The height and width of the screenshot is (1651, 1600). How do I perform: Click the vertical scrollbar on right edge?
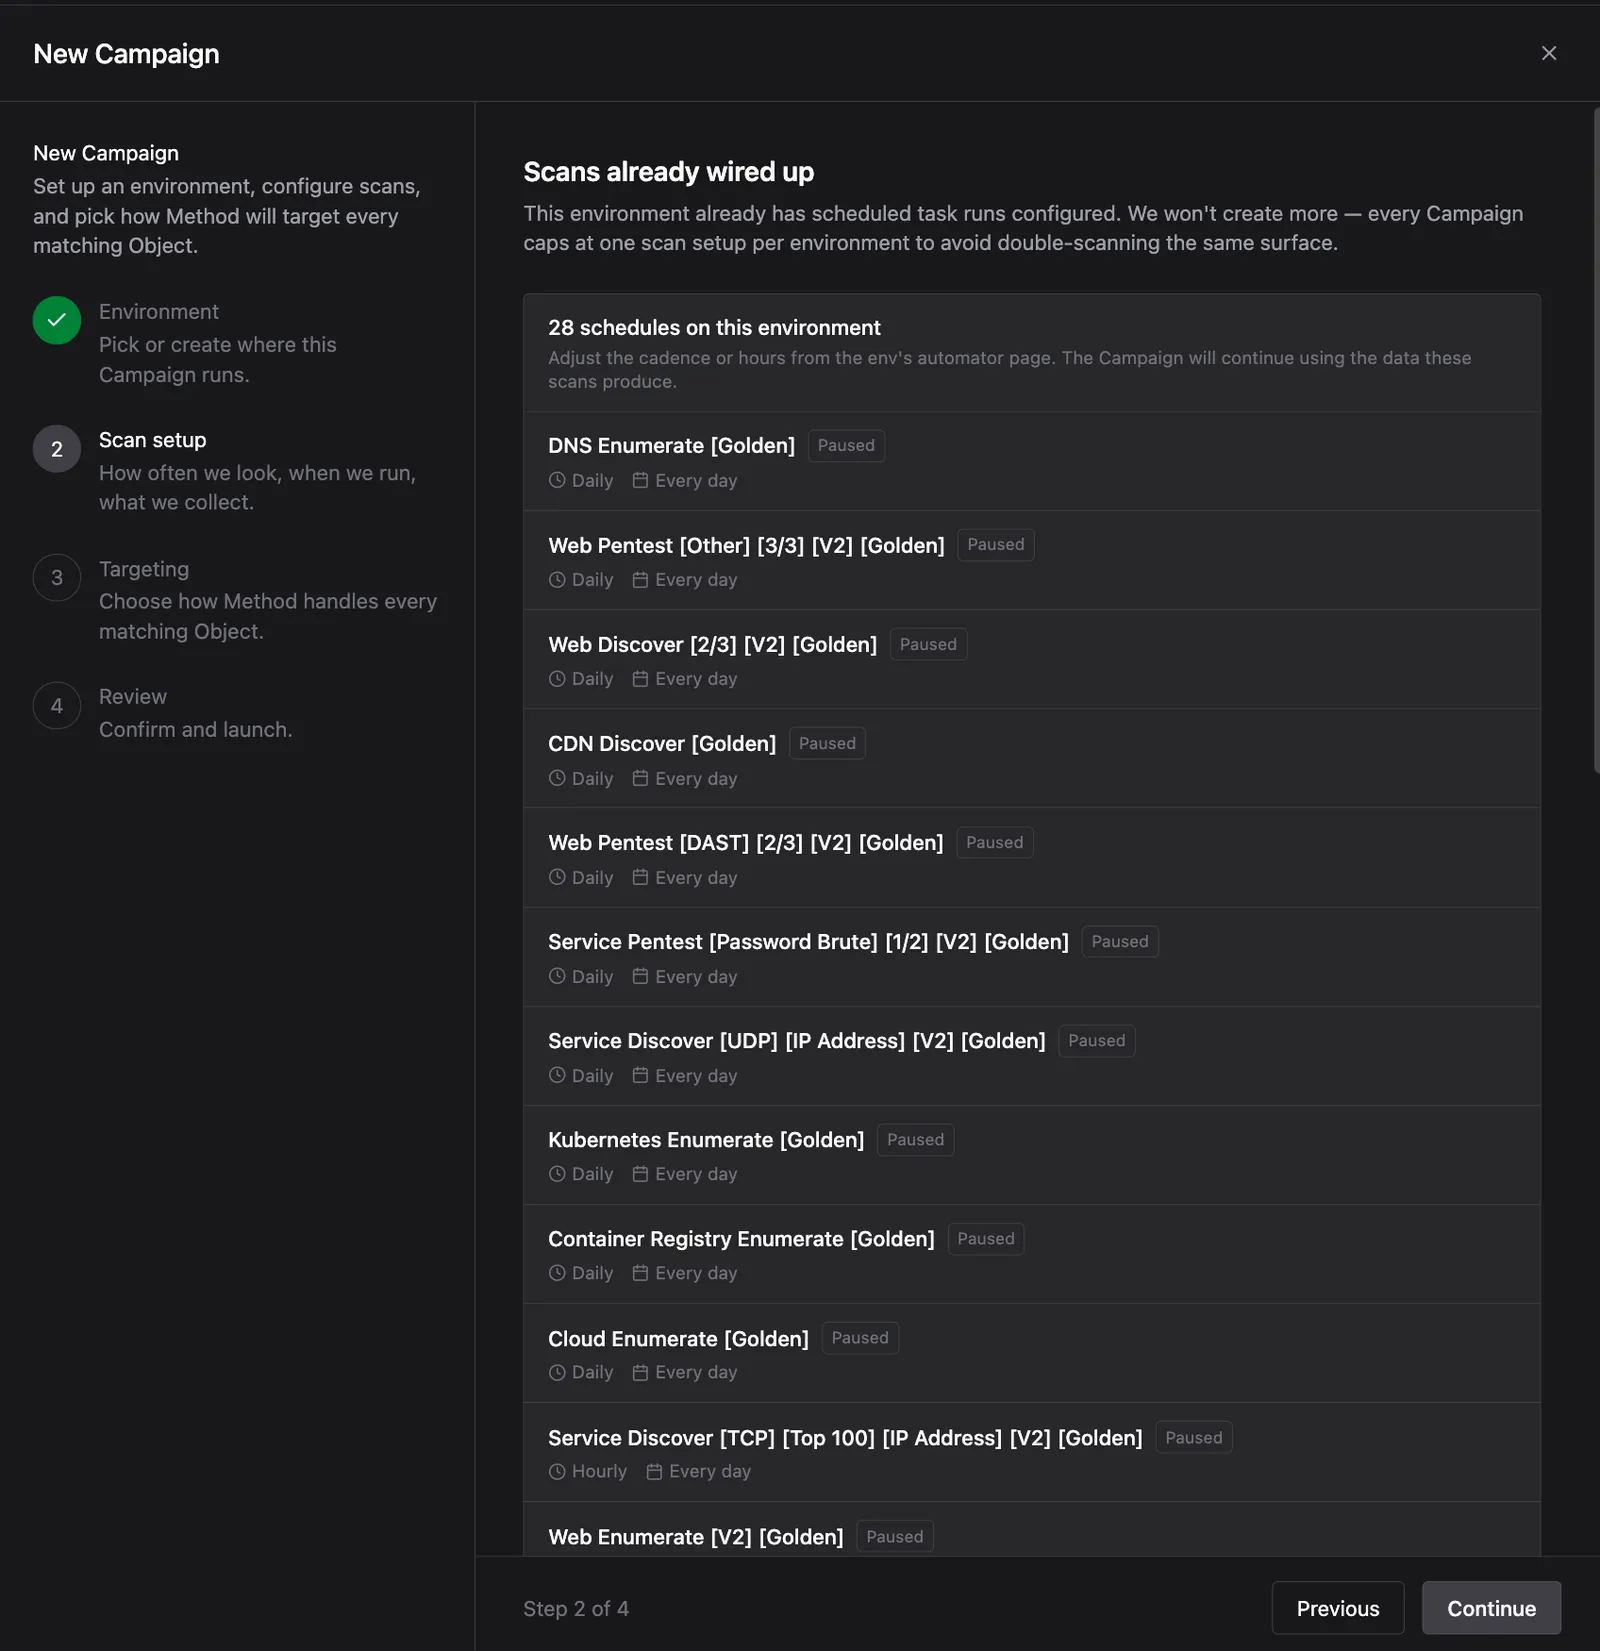[1596, 440]
